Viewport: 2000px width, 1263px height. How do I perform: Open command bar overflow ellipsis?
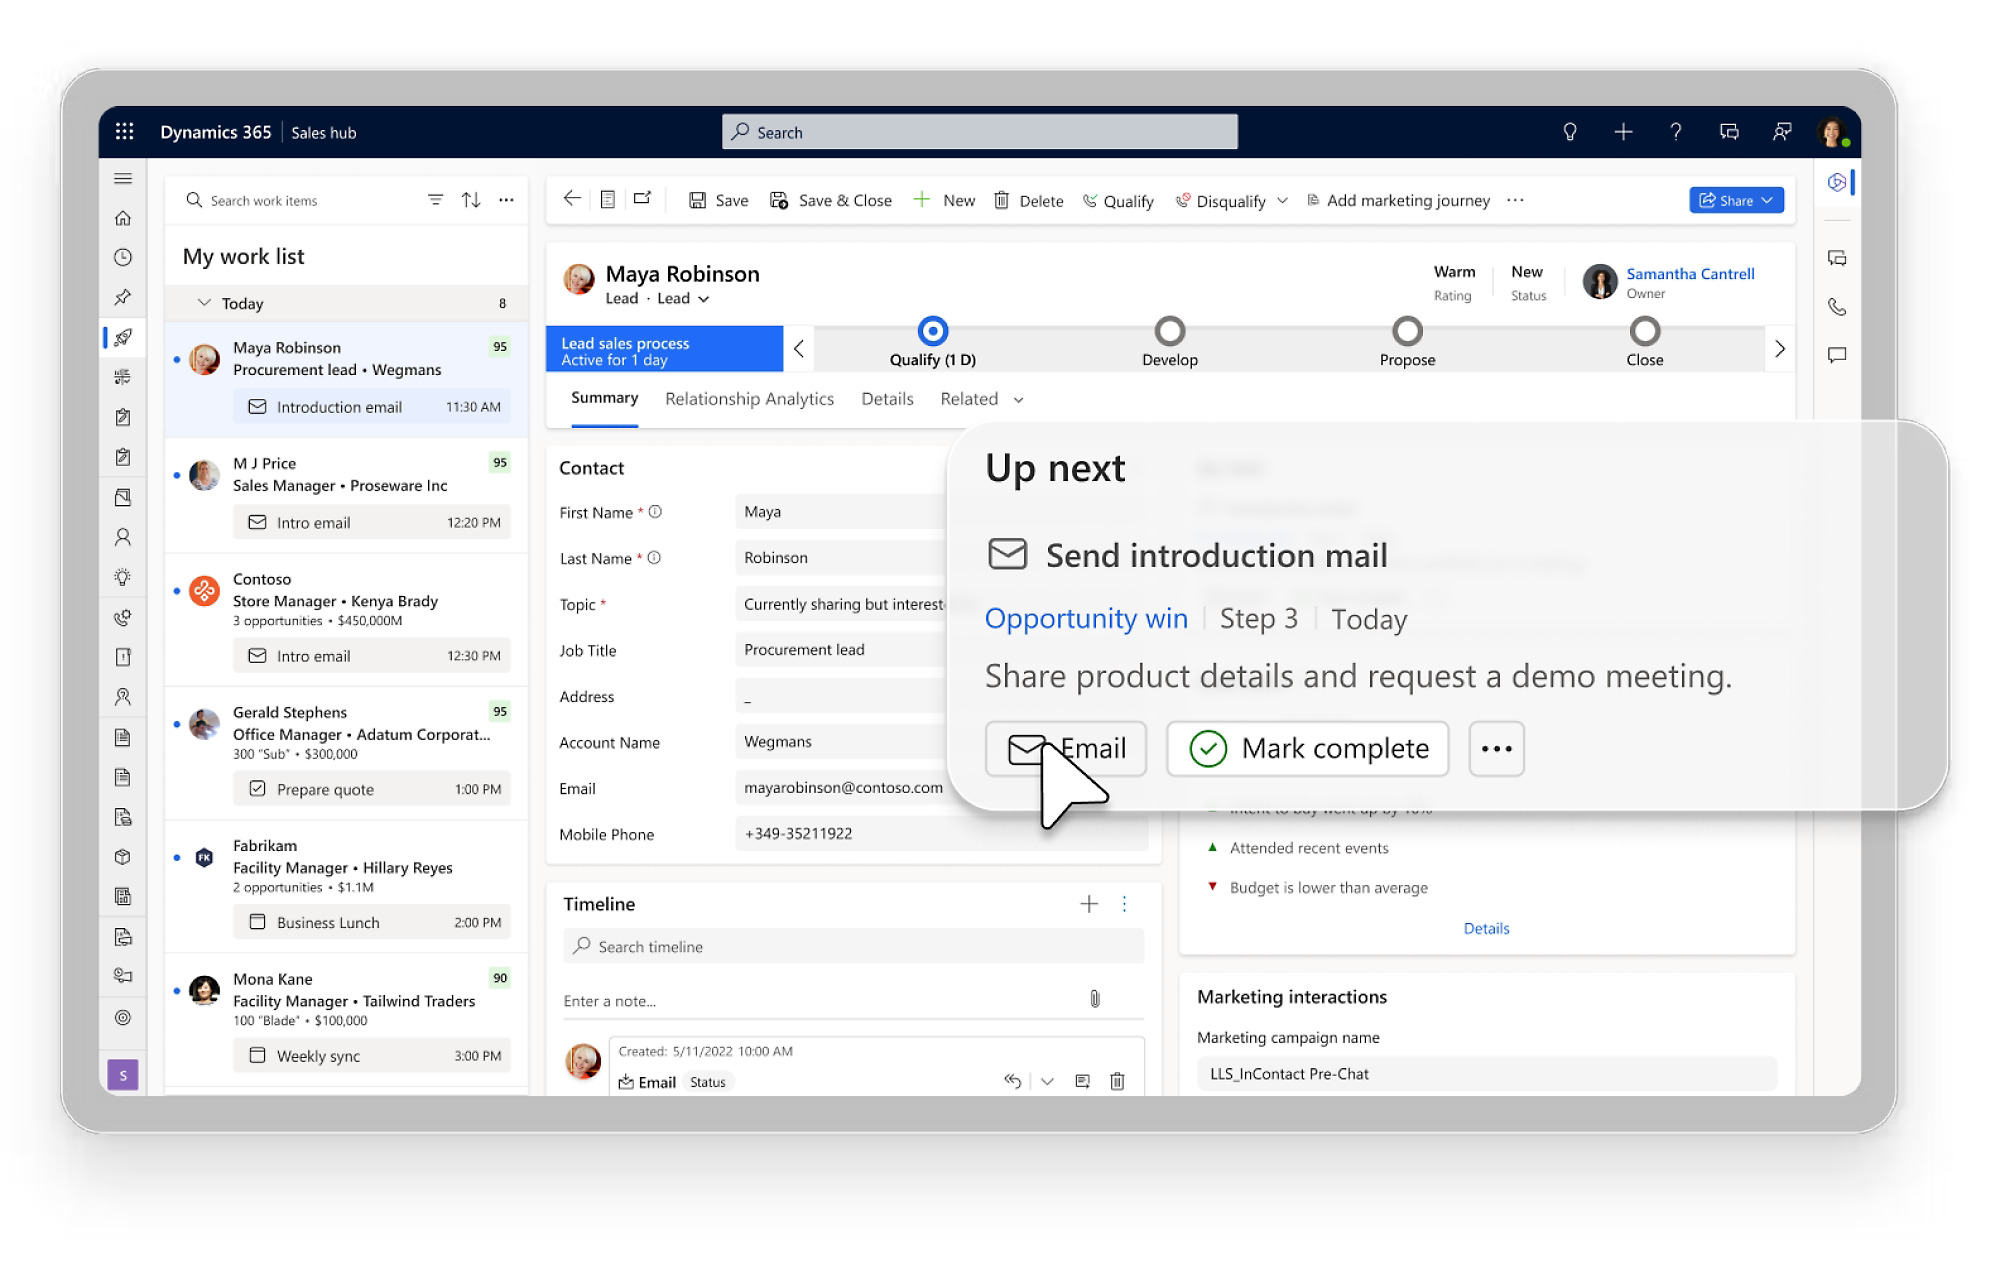pyautogui.click(x=1516, y=200)
